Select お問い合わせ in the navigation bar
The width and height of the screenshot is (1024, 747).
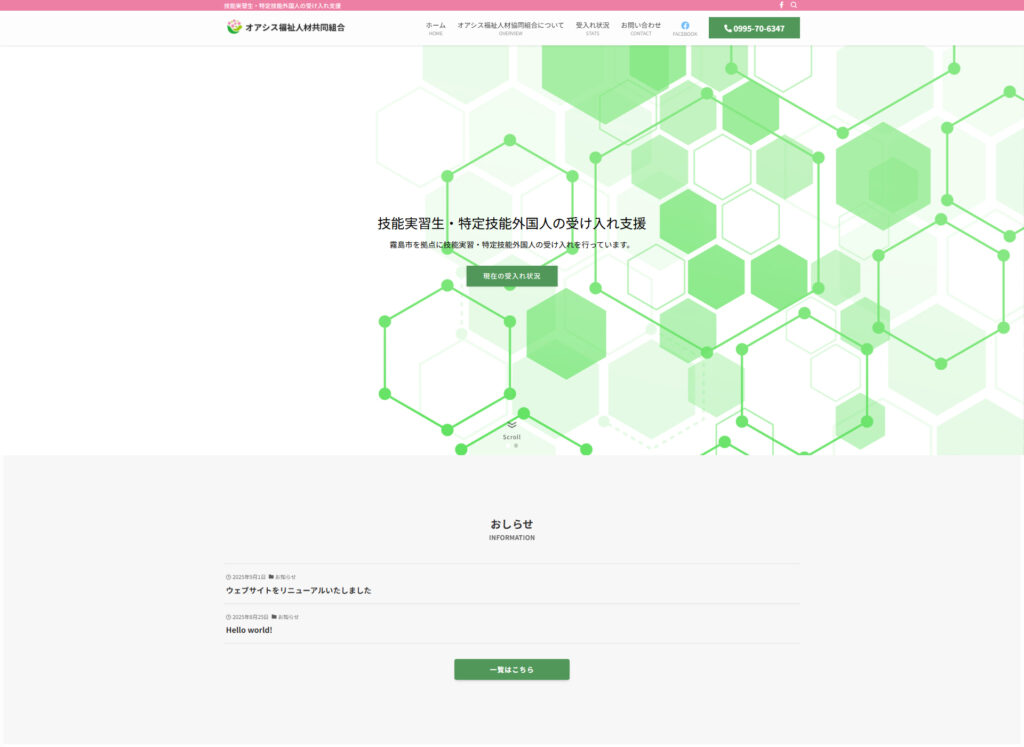640,27
